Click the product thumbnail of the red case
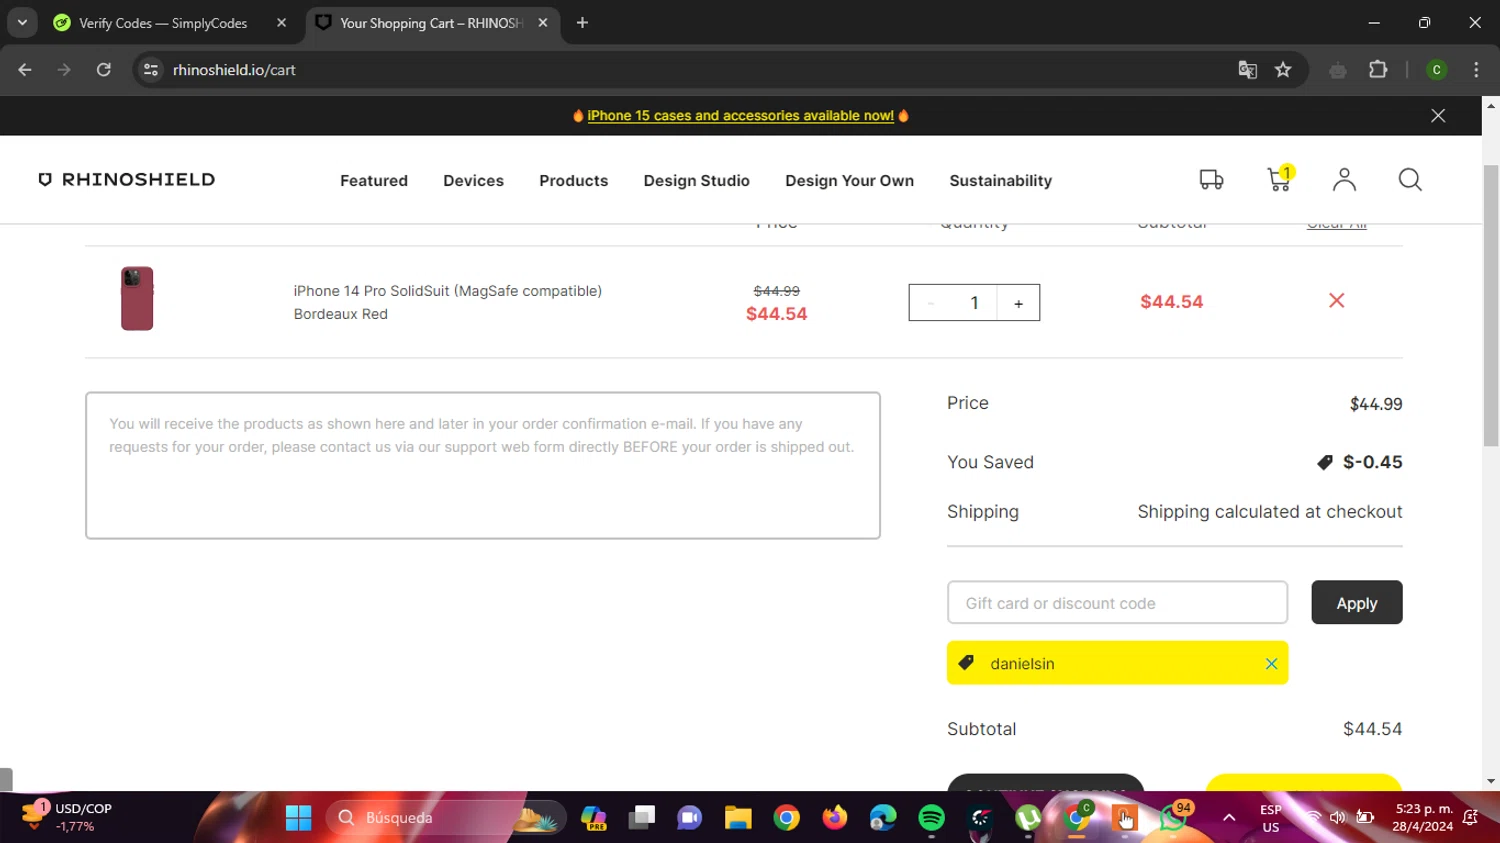1500x843 pixels. point(137,298)
